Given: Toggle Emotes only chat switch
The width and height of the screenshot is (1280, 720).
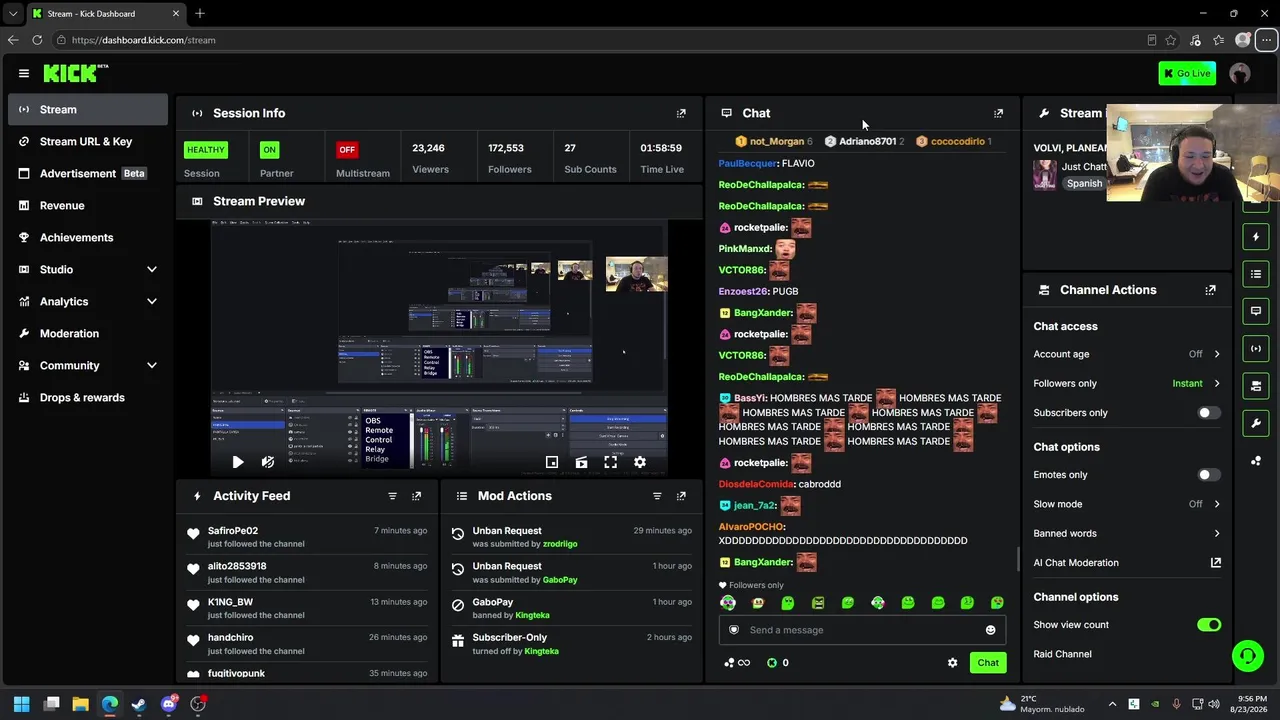Looking at the screenshot, I should [x=1209, y=475].
